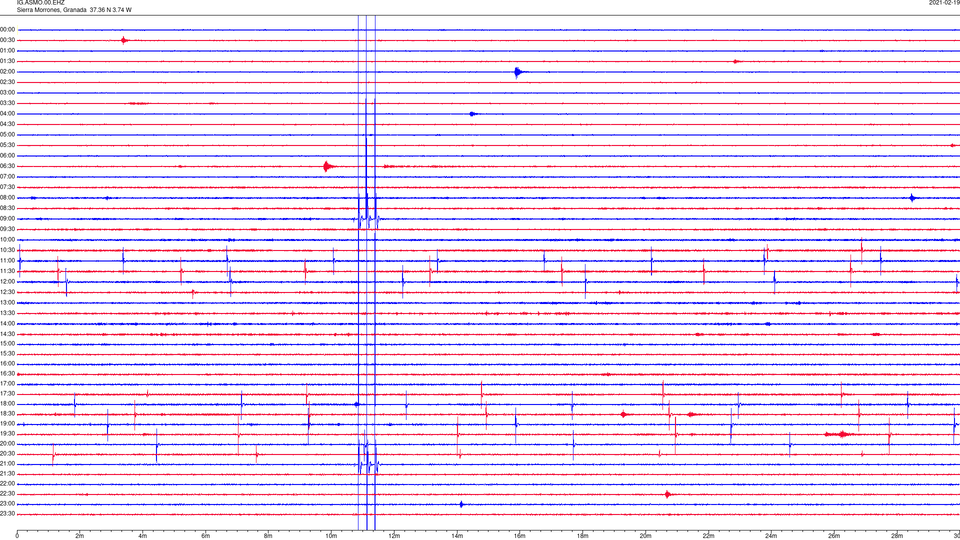Select the 22m axis tick label
Image resolution: width=960 pixels, height=540 pixels.
click(x=708, y=536)
